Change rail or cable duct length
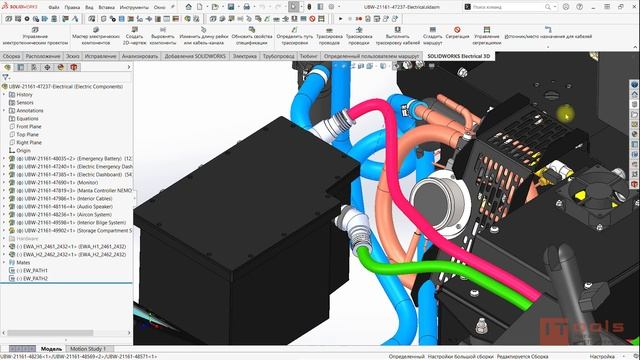 tap(204, 36)
